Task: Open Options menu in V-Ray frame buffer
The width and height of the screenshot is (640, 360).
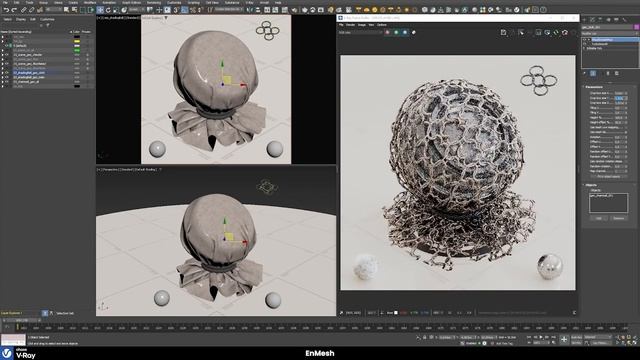Action: [x=382, y=25]
